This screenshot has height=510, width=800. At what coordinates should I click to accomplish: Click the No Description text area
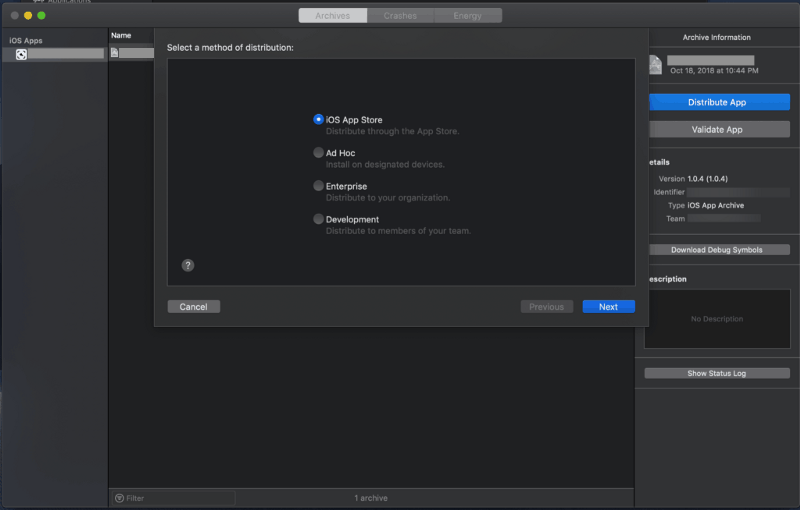(717, 319)
